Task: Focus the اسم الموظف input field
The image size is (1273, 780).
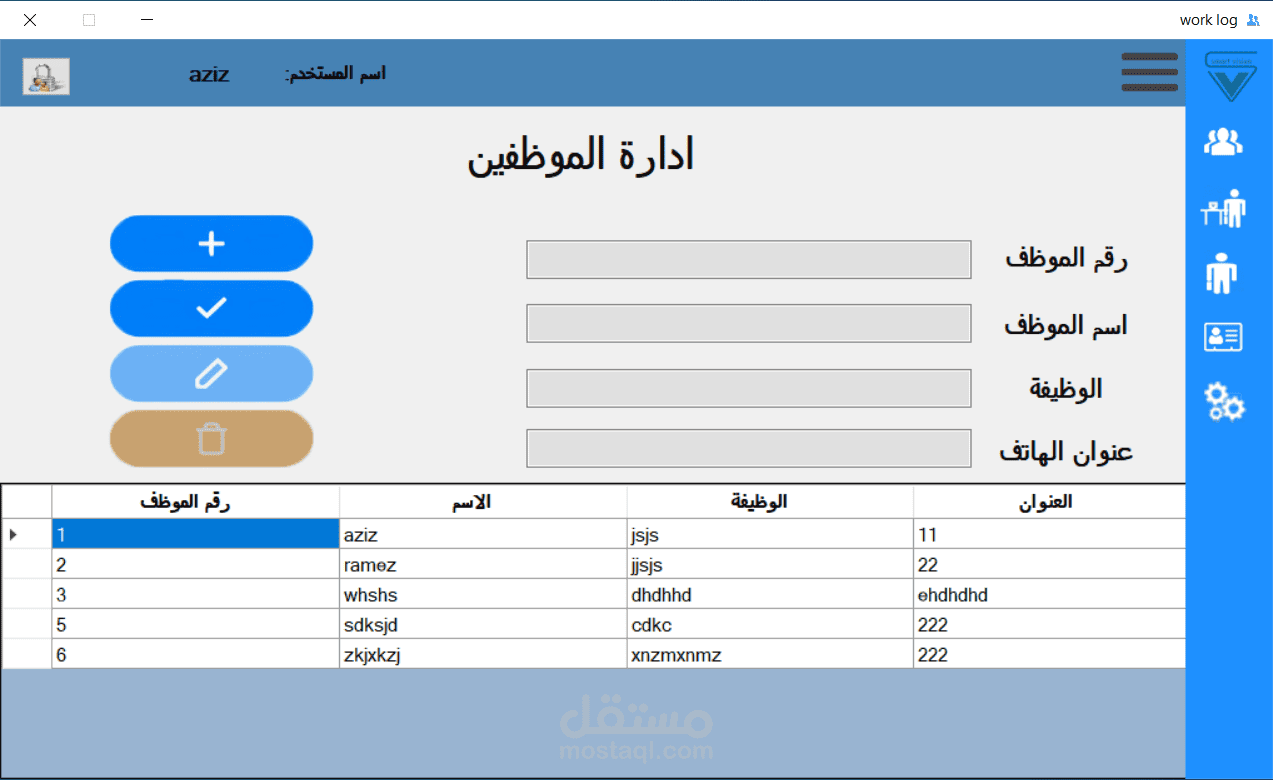Action: [749, 324]
